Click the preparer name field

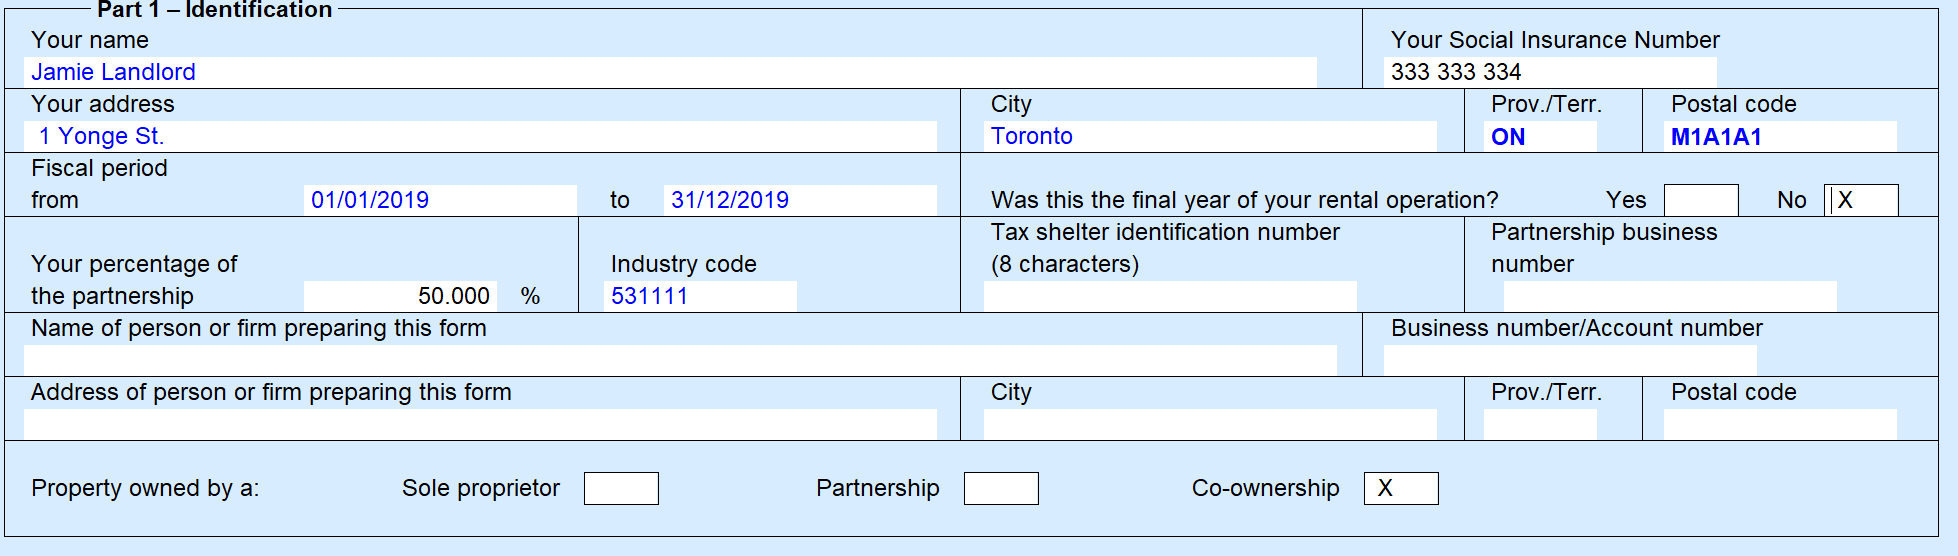click(x=680, y=360)
